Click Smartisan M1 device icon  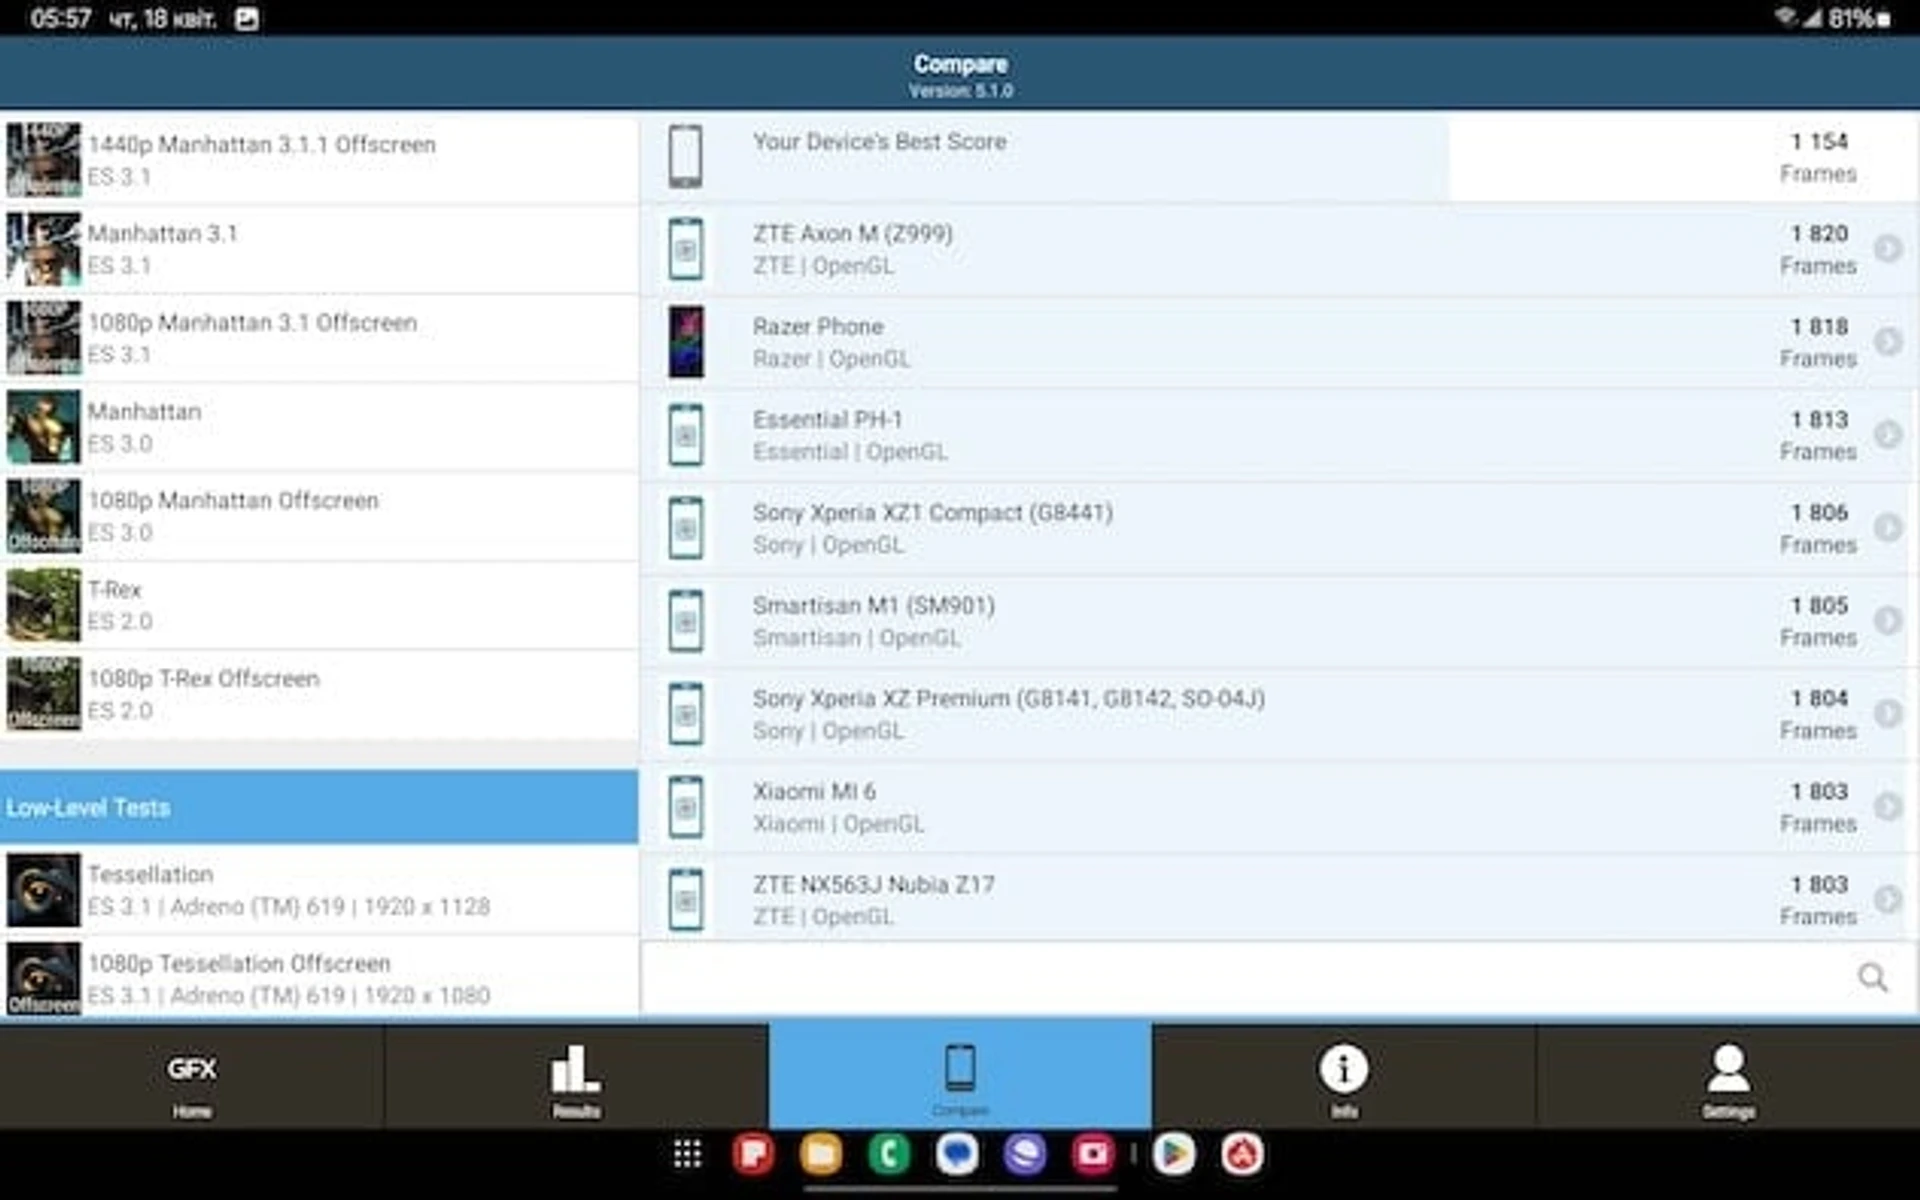click(685, 621)
